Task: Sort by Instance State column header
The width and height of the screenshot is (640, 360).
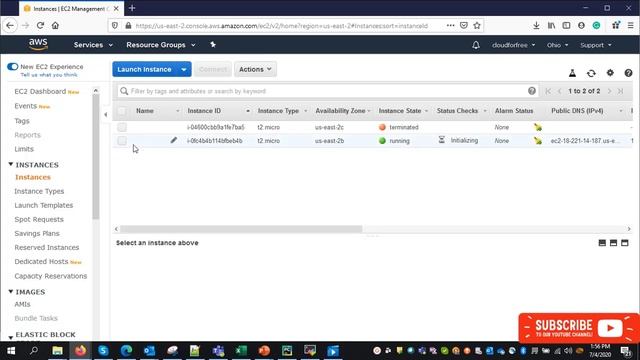Action: [x=400, y=111]
